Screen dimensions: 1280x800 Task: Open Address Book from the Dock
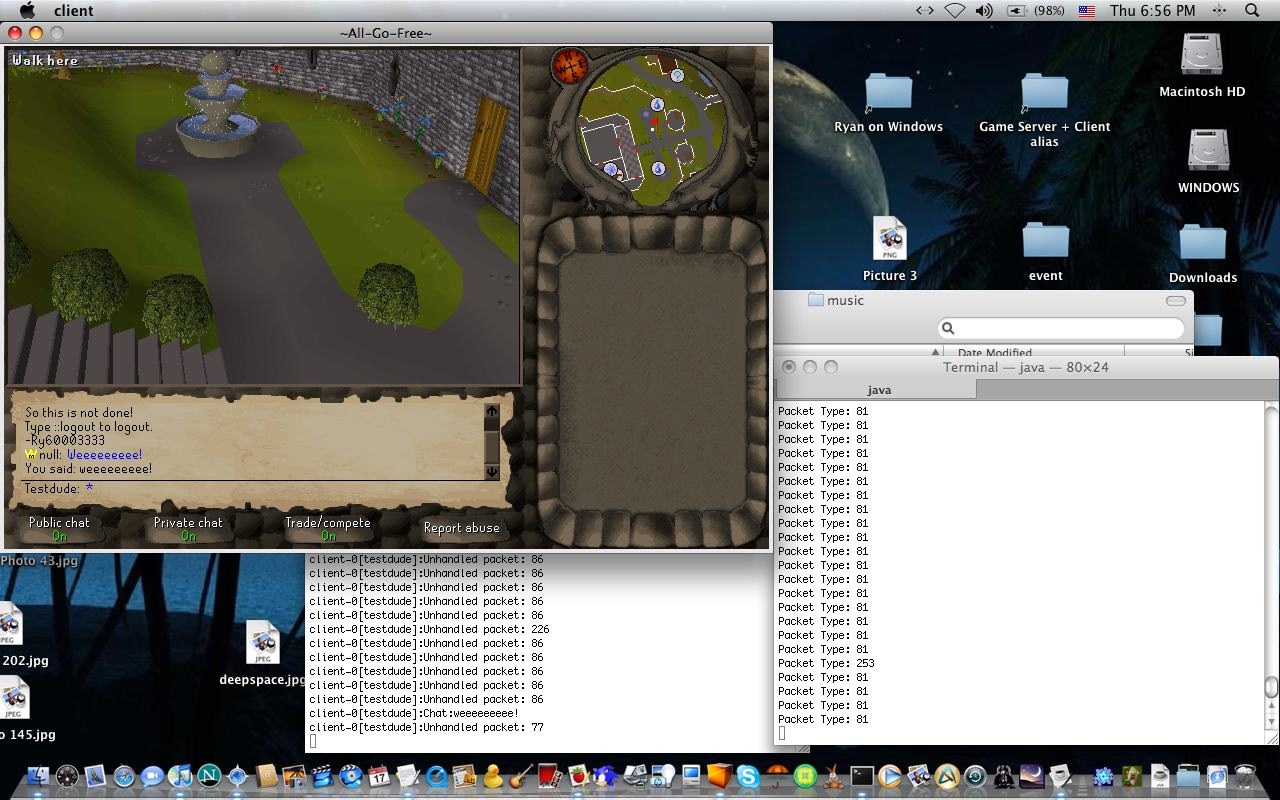click(266, 776)
